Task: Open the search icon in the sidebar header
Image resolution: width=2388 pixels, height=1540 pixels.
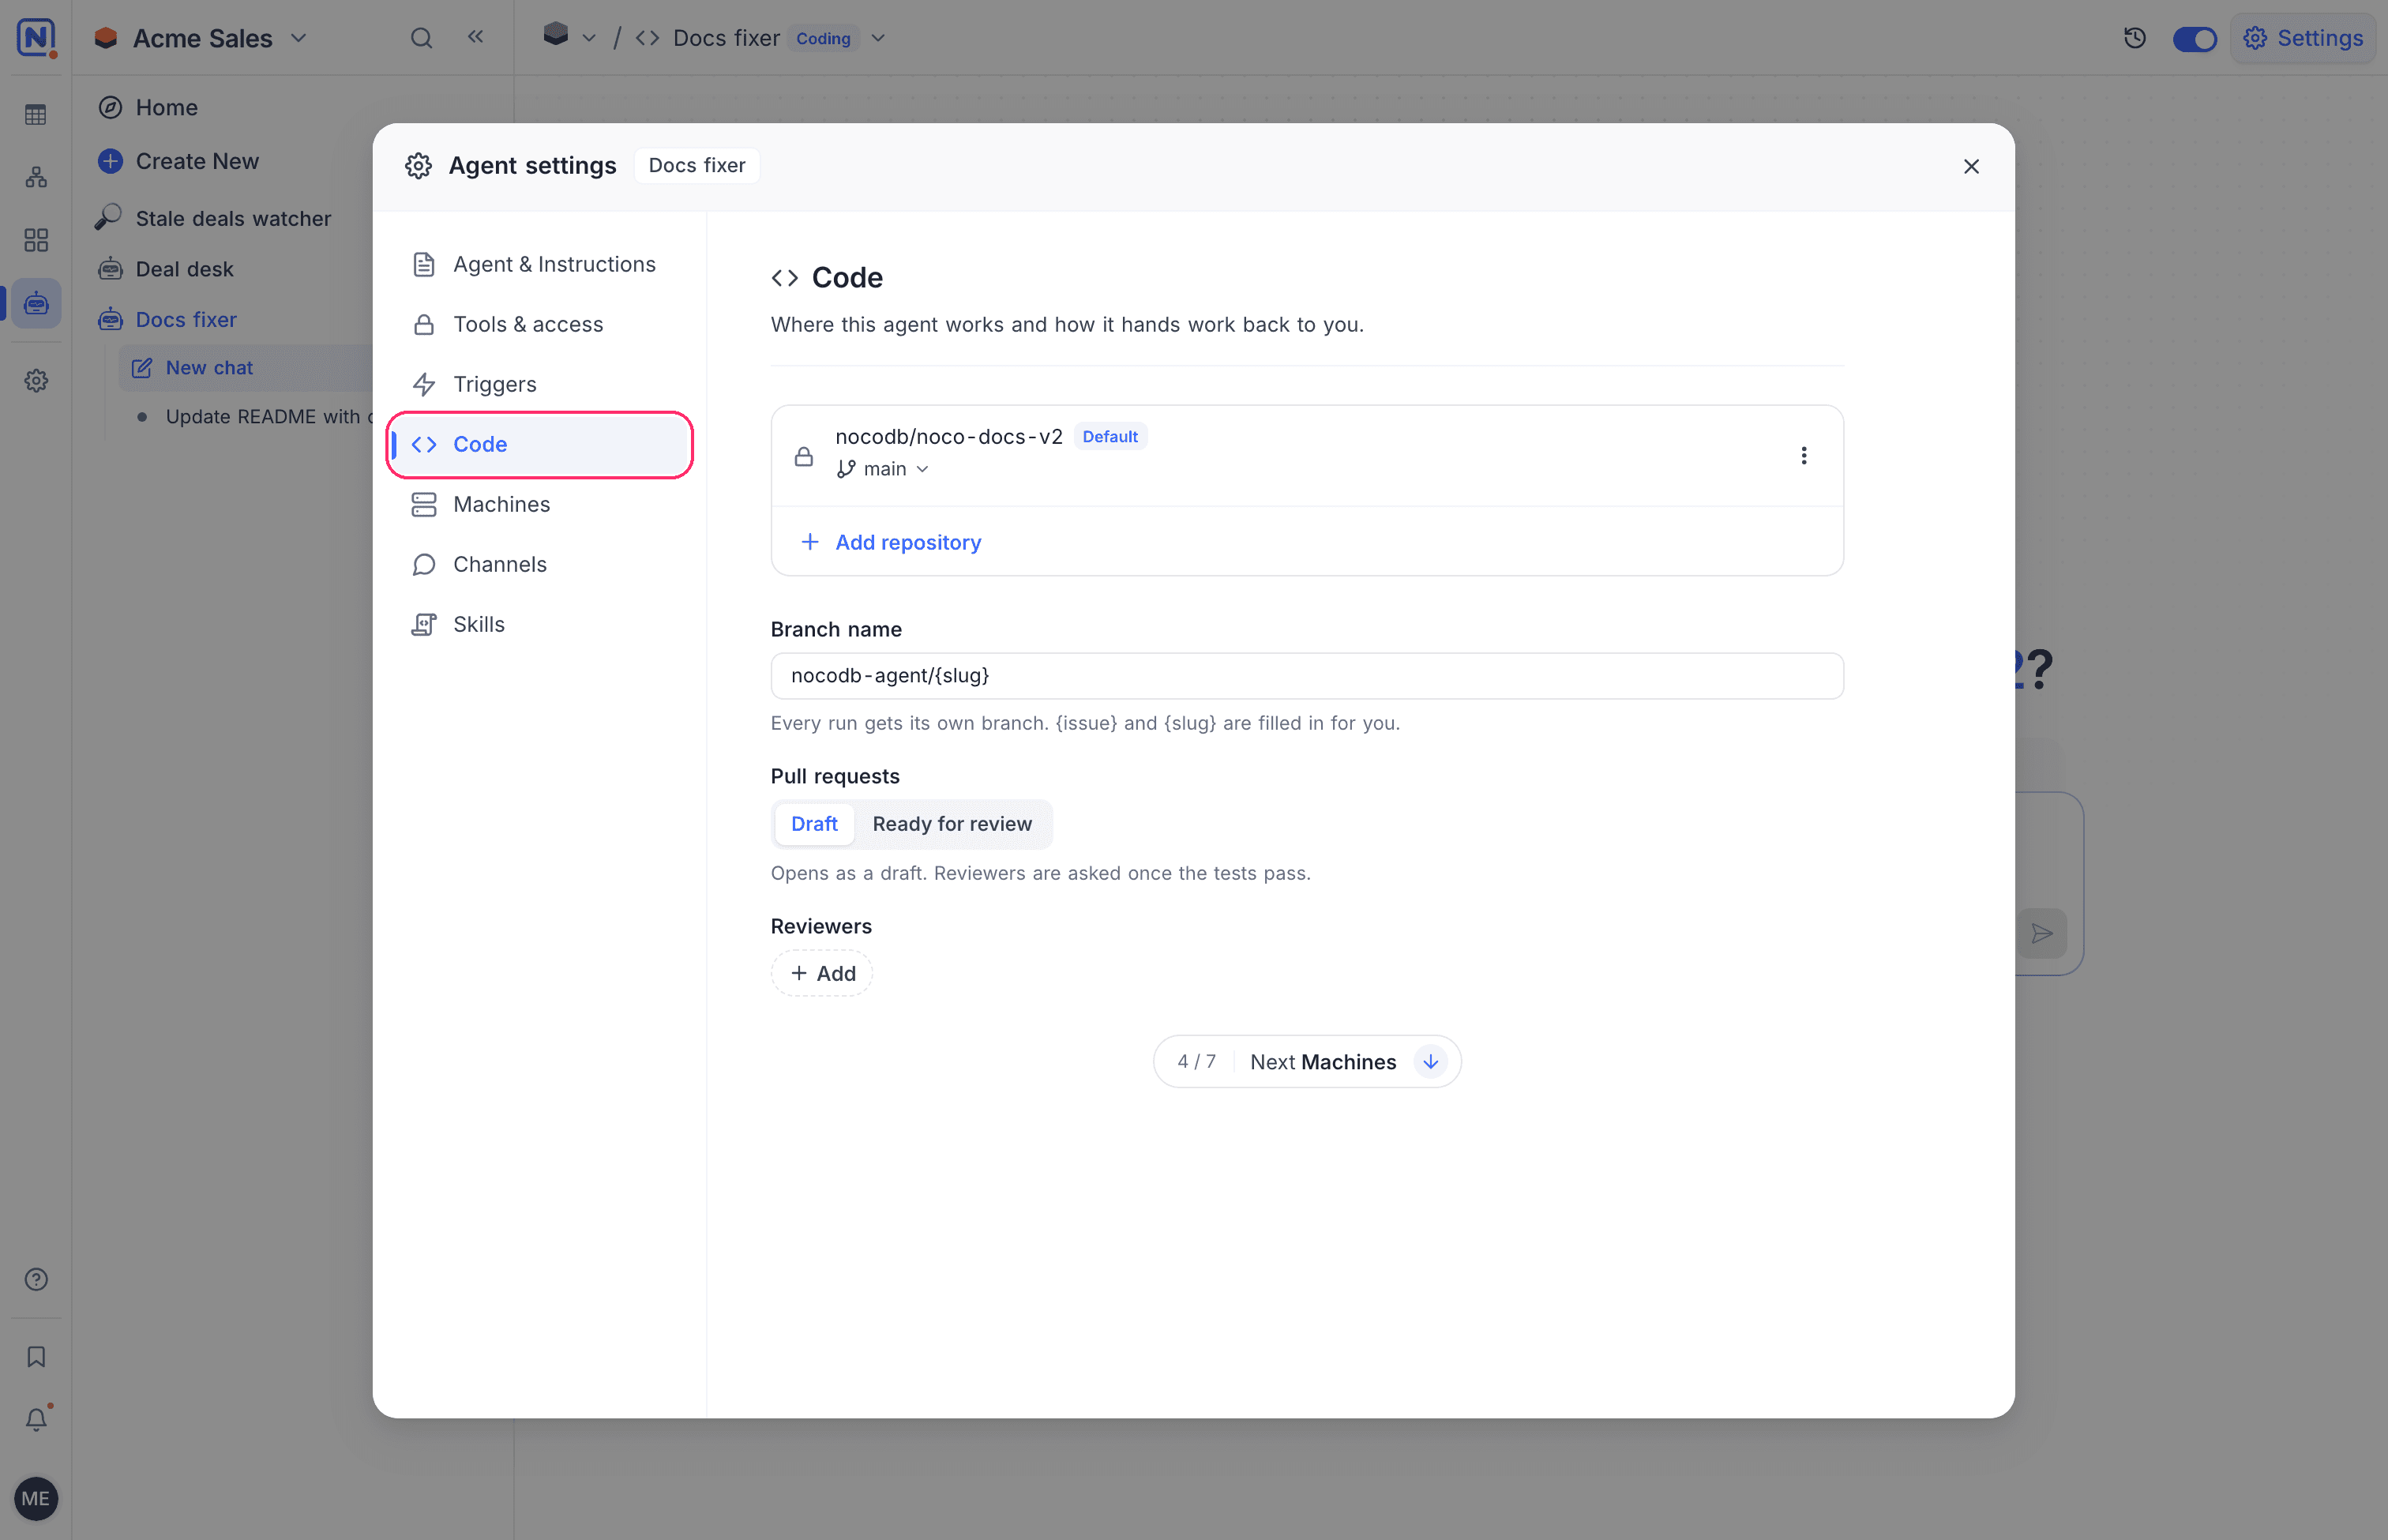Action: point(422,38)
